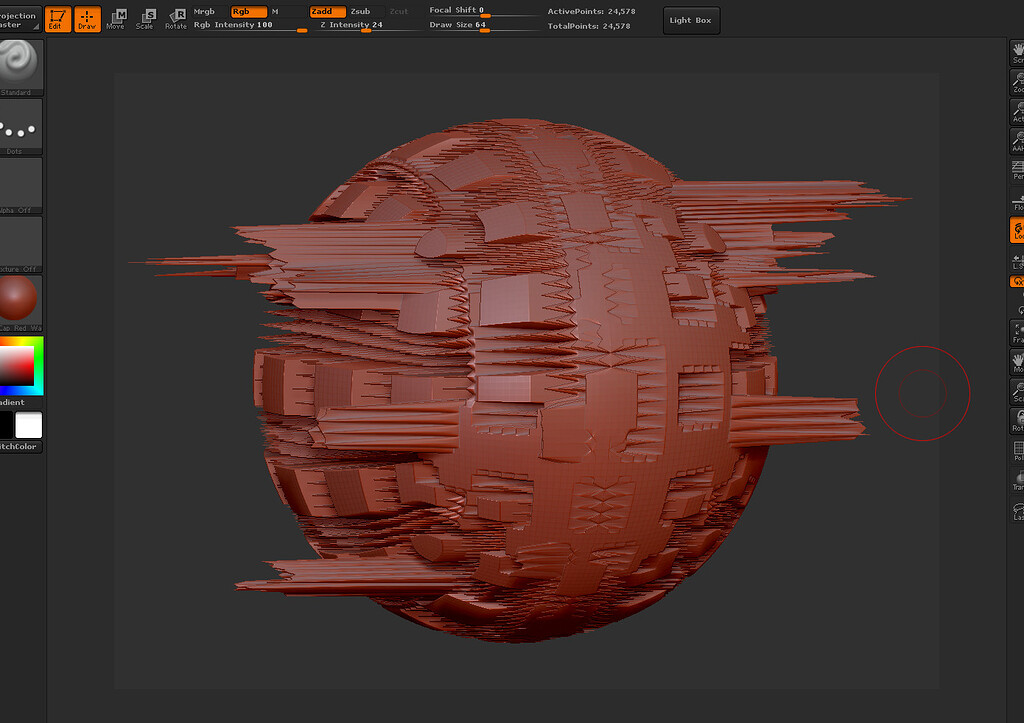
Task: Open the Light Box browser
Action: click(691, 19)
